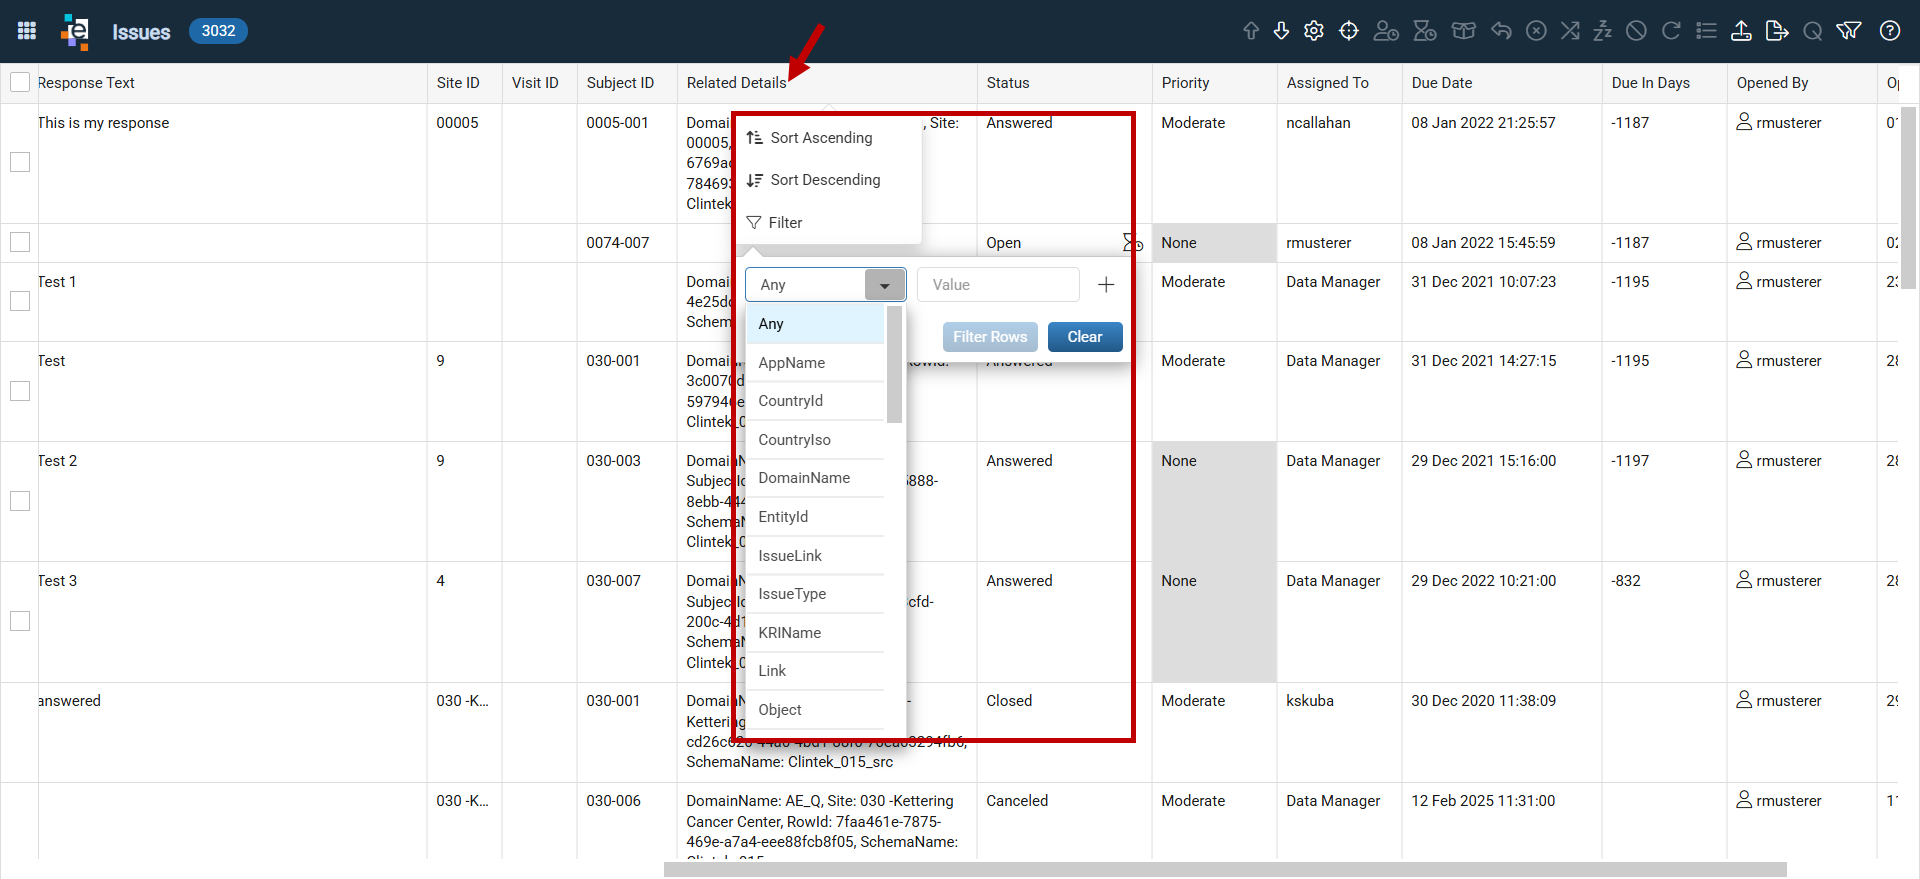Click the filter Value input field
Image resolution: width=1920 pixels, height=879 pixels.
(x=998, y=285)
